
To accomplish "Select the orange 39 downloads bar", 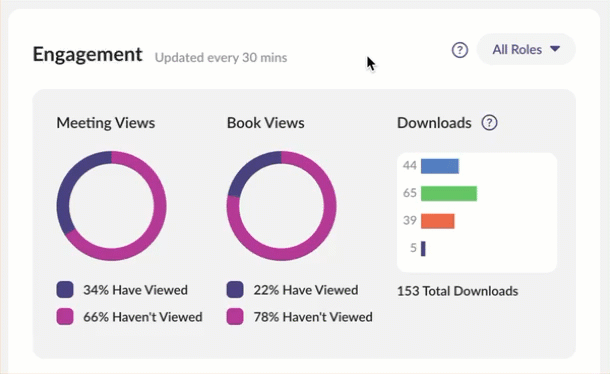I will [x=438, y=221].
